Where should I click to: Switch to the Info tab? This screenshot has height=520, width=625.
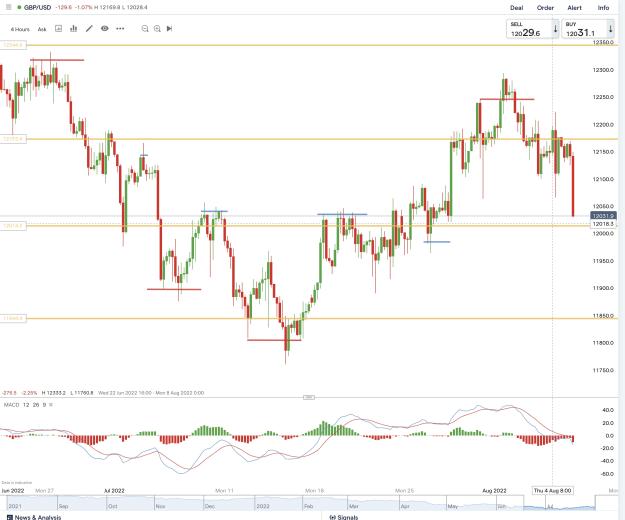click(x=603, y=8)
